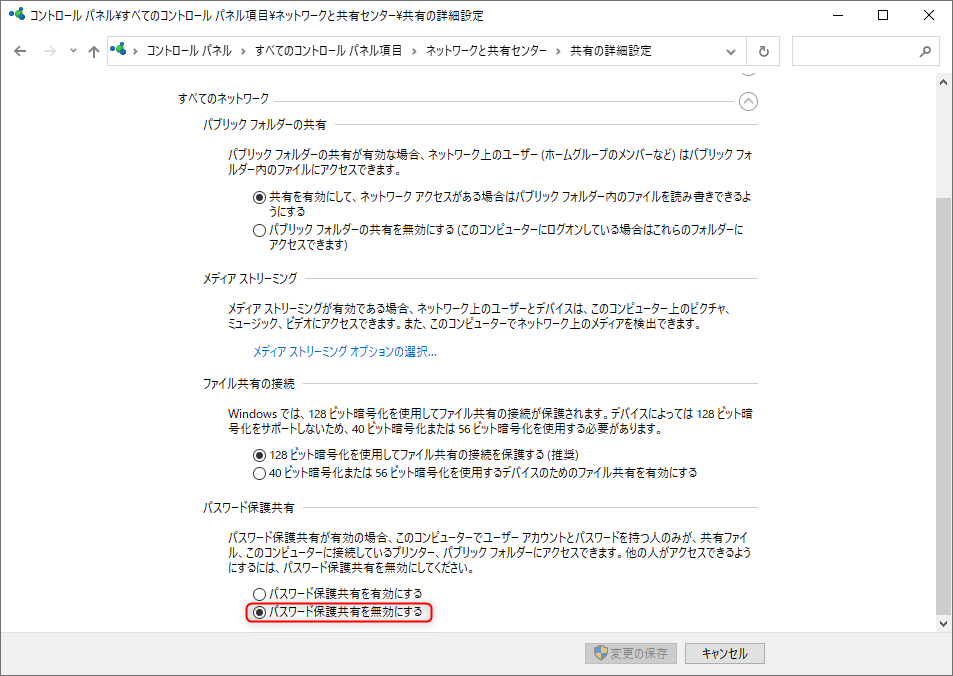953x676 pixels.
Task: Expand chevron after コントロール パネル breadcrumb
Action: point(243,52)
